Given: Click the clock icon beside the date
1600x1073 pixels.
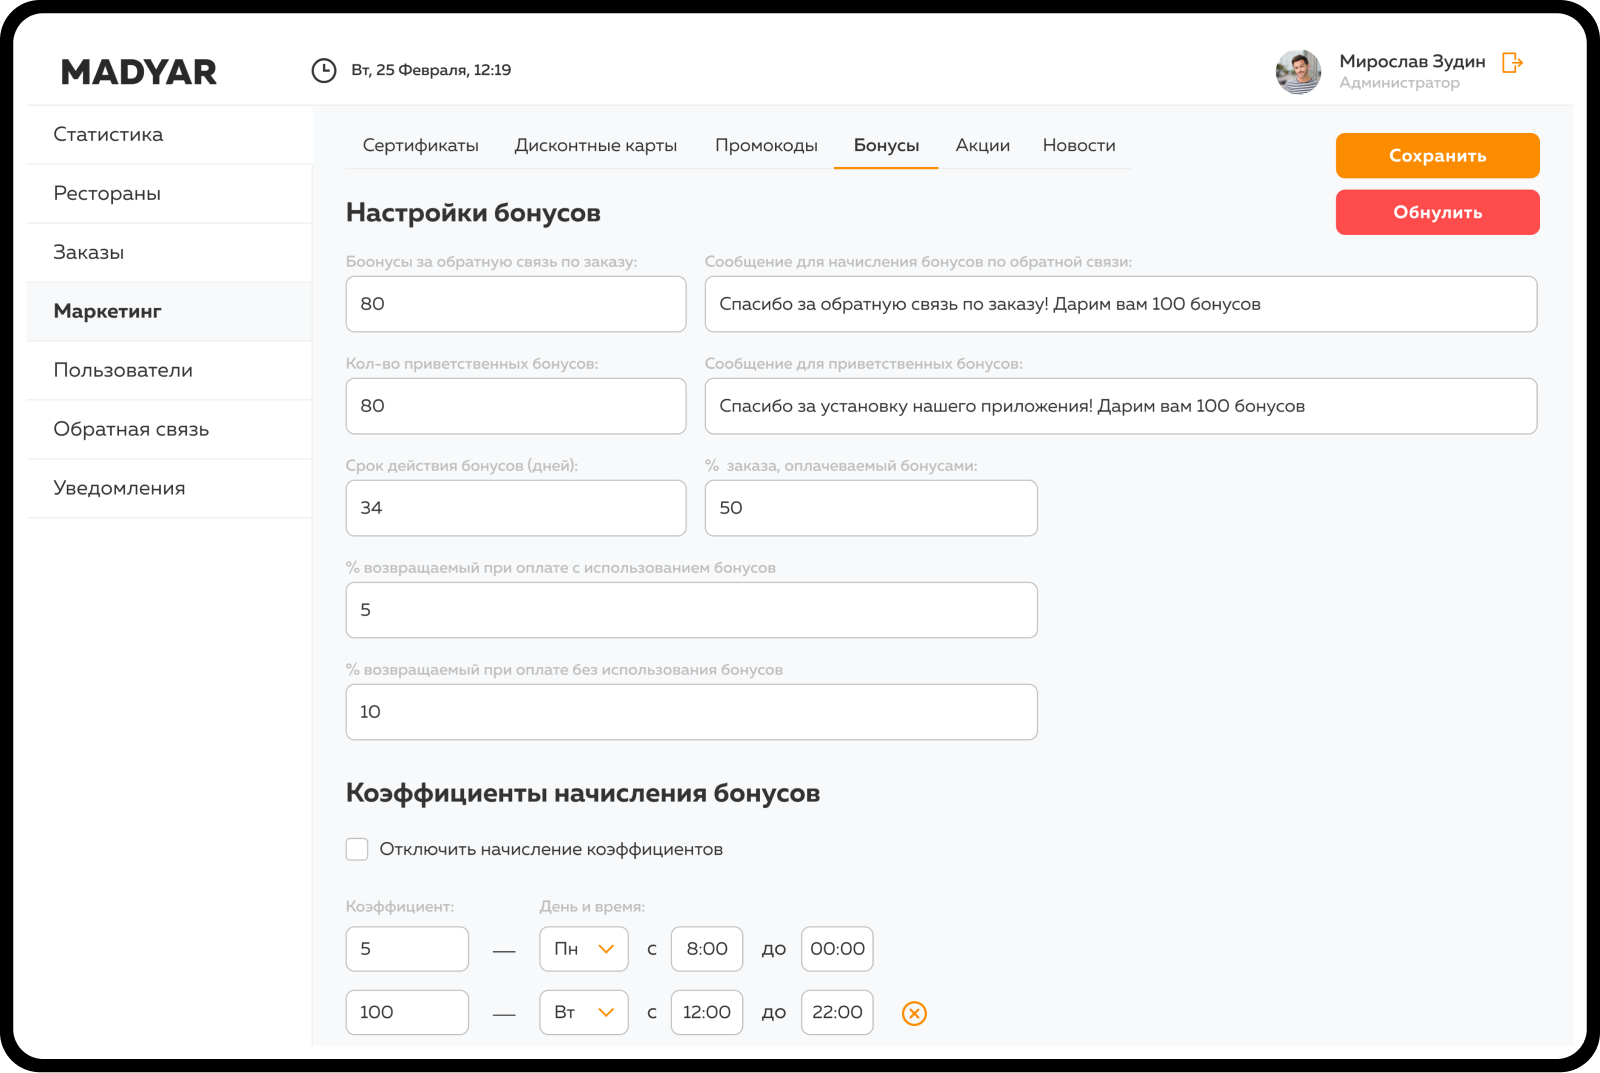Looking at the screenshot, I should click(324, 70).
